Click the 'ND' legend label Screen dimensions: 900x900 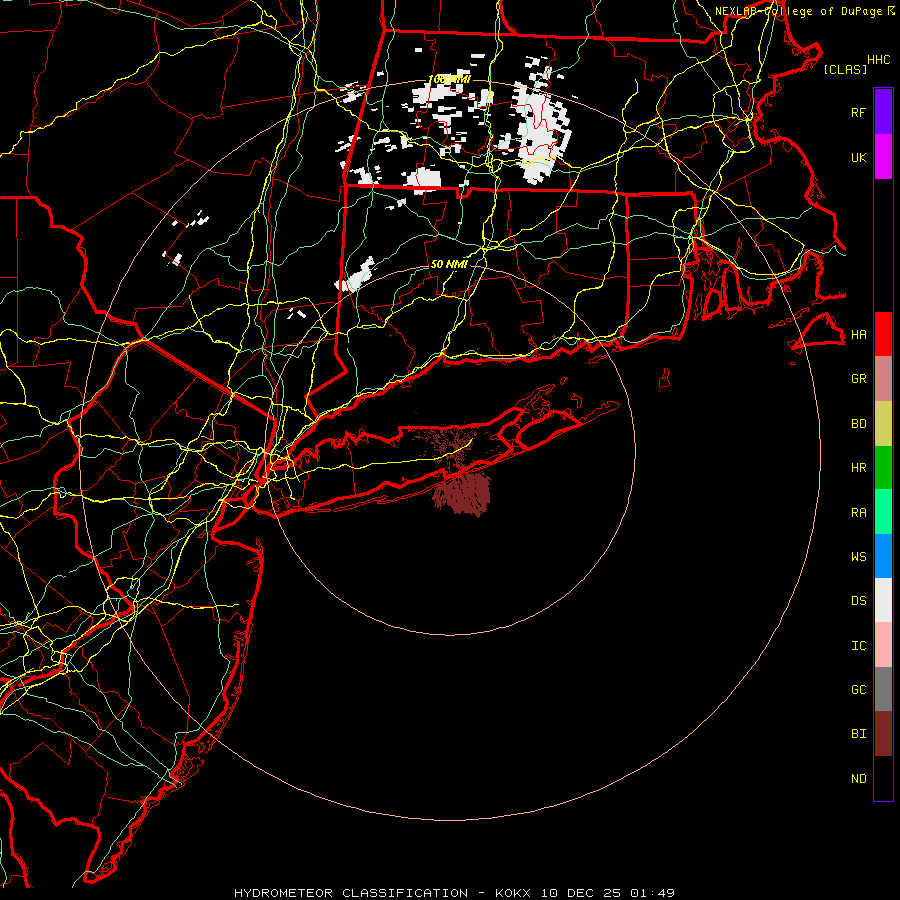pyautogui.click(x=858, y=779)
